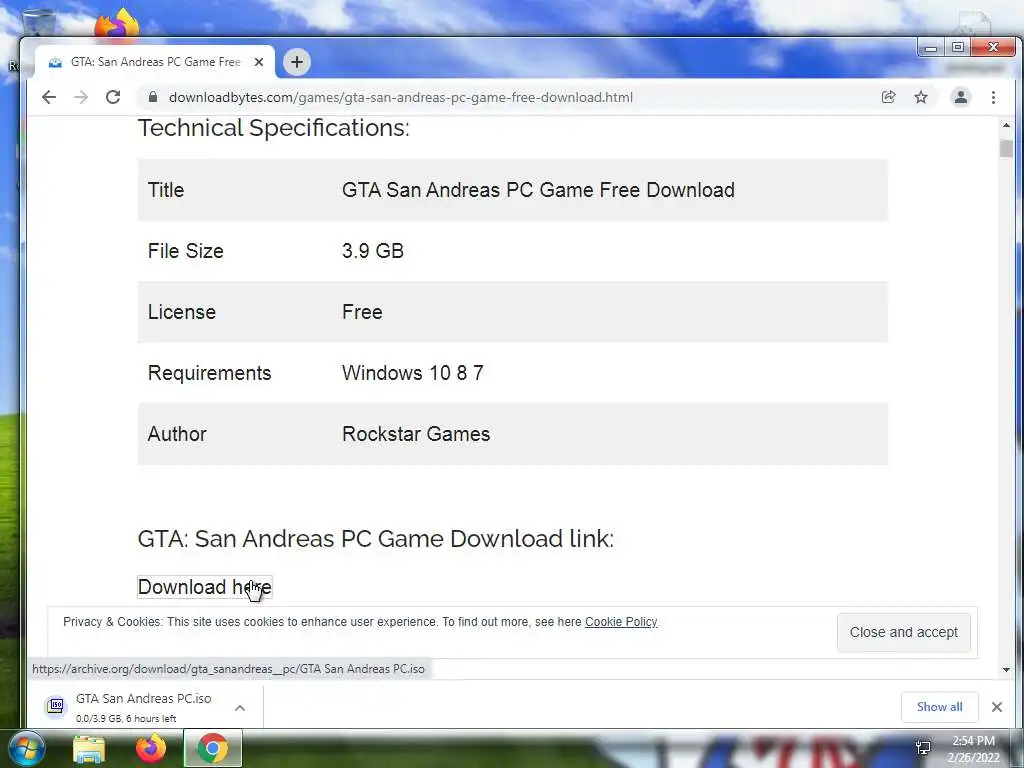Open Firefox from the taskbar
The height and width of the screenshot is (768, 1024).
(151, 748)
